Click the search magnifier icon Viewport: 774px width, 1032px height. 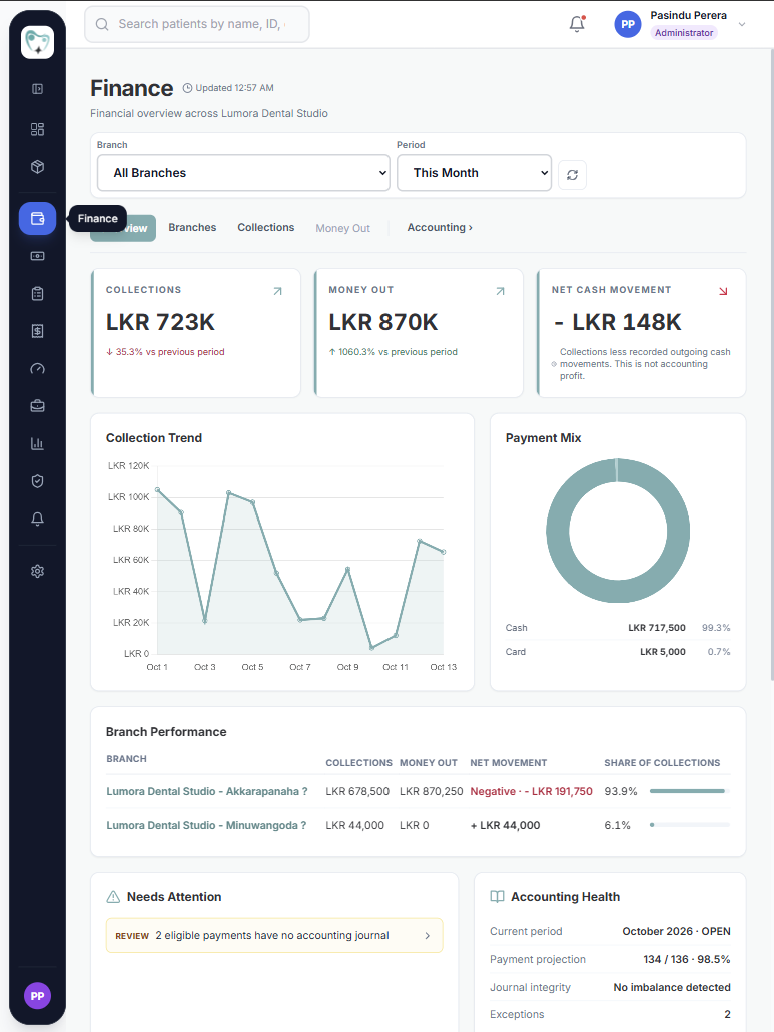(x=102, y=24)
